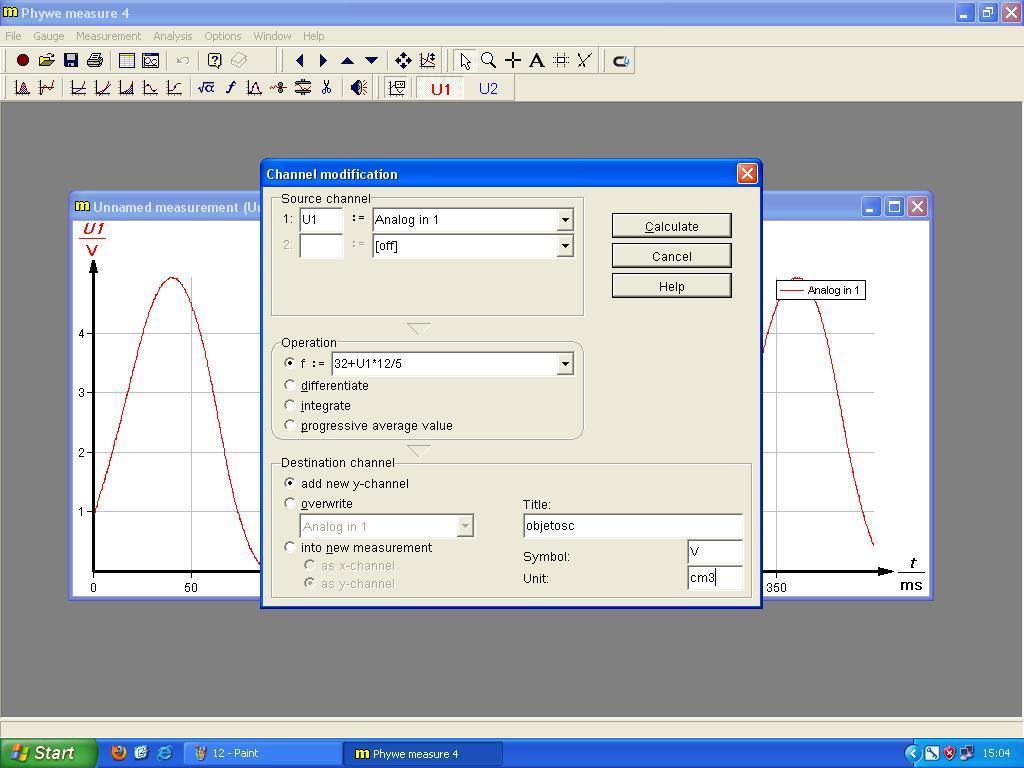Open a measurement file via folder icon
This screenshot has width=1024, height=768.
46,61
